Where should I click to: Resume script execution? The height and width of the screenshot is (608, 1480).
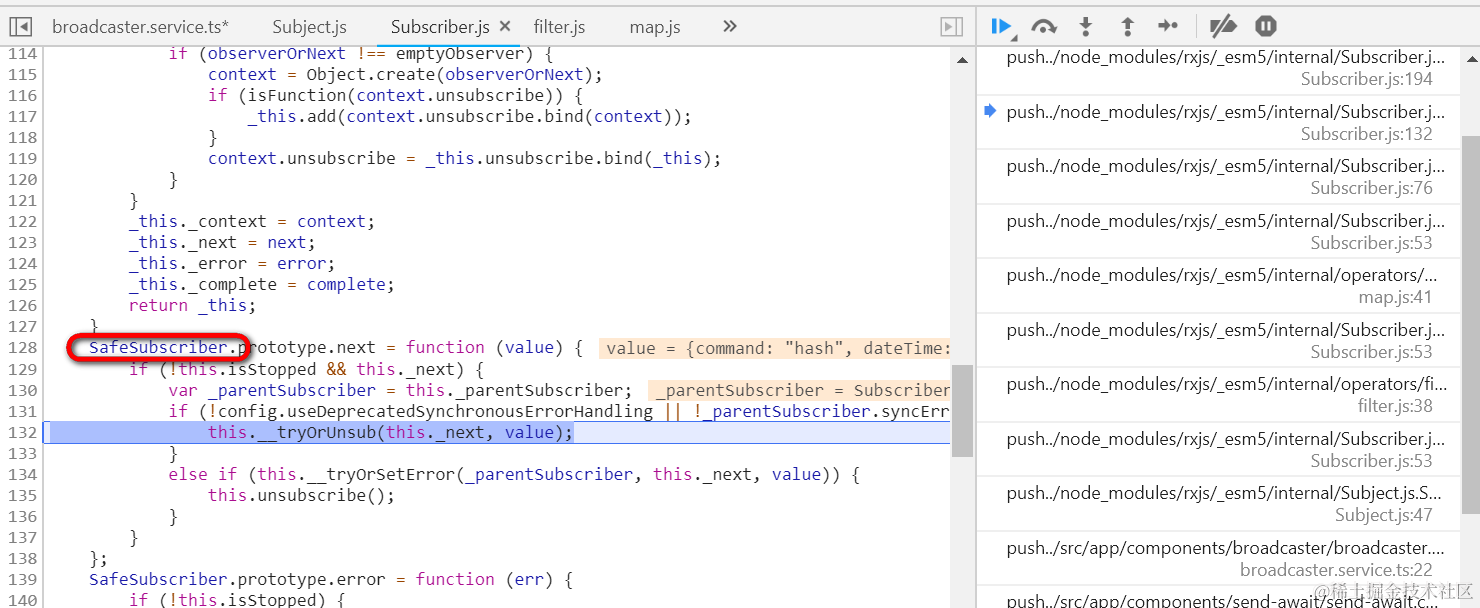[1002, 27]
